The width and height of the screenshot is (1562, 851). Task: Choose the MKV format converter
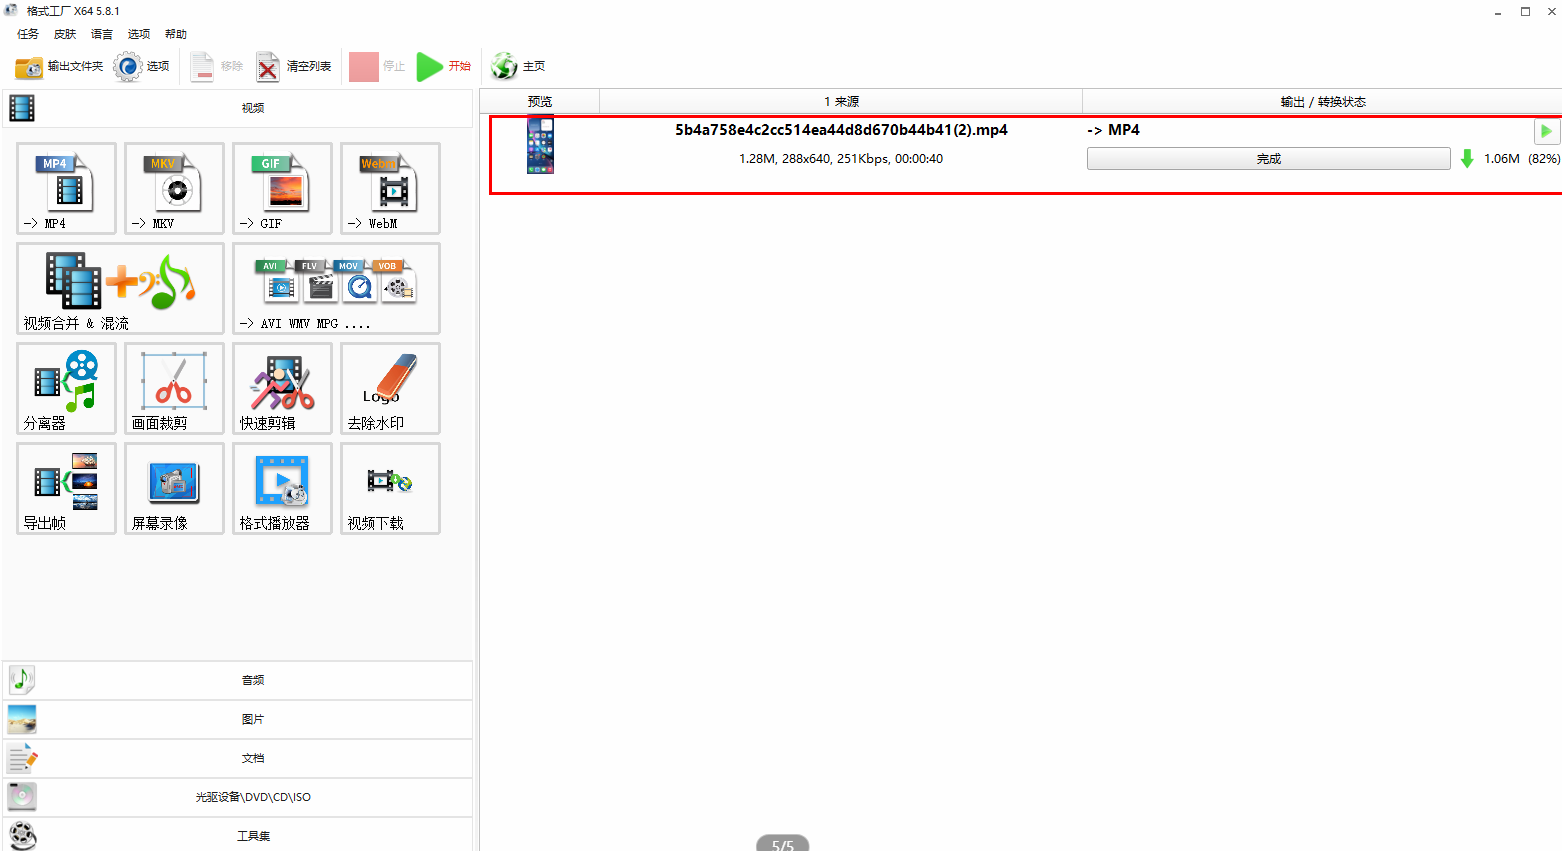(174, 188)
